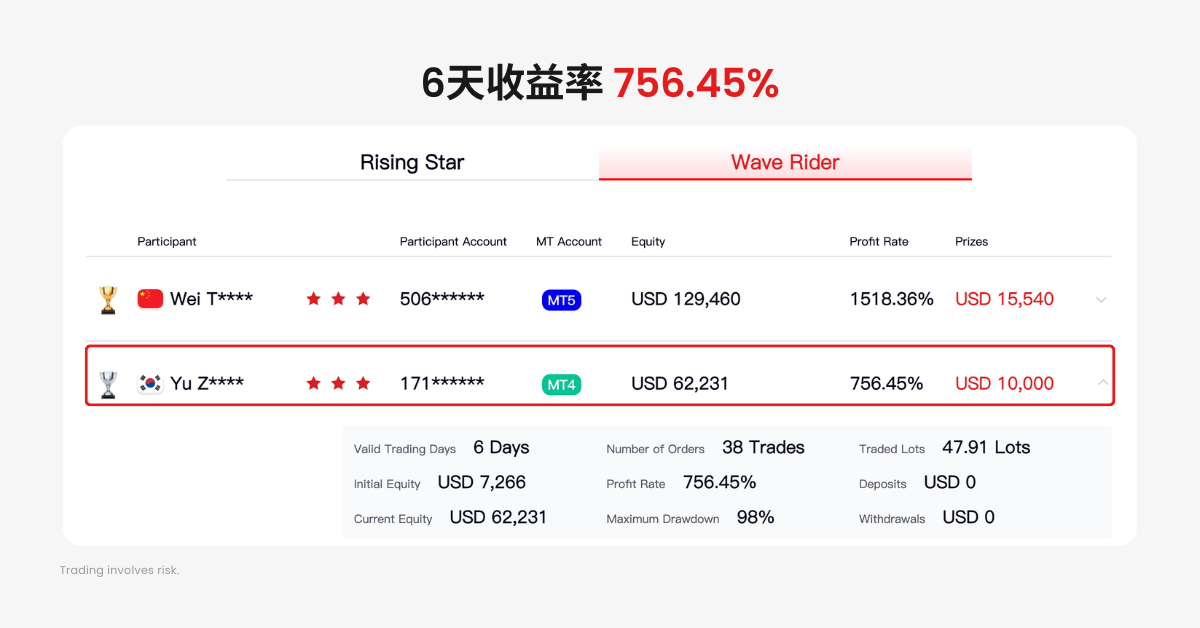Image resolution: width=1200 pixels, height=628 pixels.
Task: Select the Wave Rider tab
Action: 785,162
